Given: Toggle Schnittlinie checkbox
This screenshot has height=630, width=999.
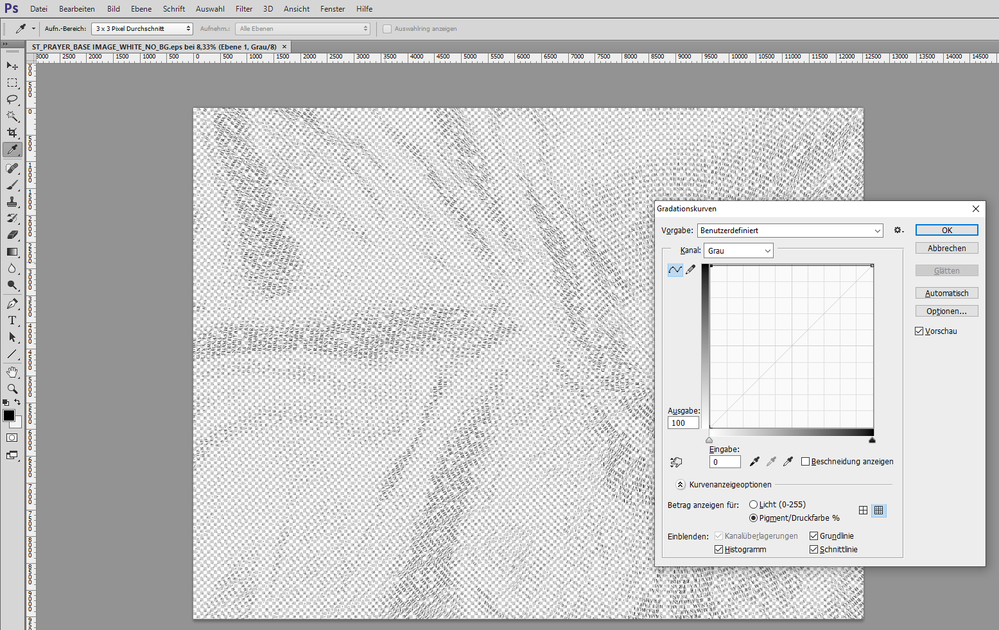Looking at the screenshot, I should pos(814,549).
